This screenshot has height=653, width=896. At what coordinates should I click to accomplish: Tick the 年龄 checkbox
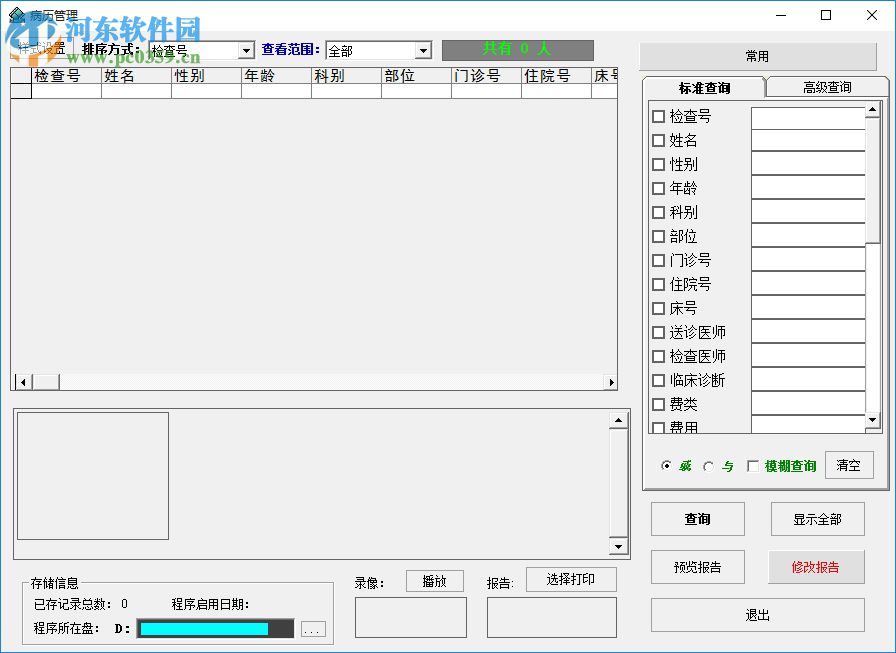pos(658,189)
